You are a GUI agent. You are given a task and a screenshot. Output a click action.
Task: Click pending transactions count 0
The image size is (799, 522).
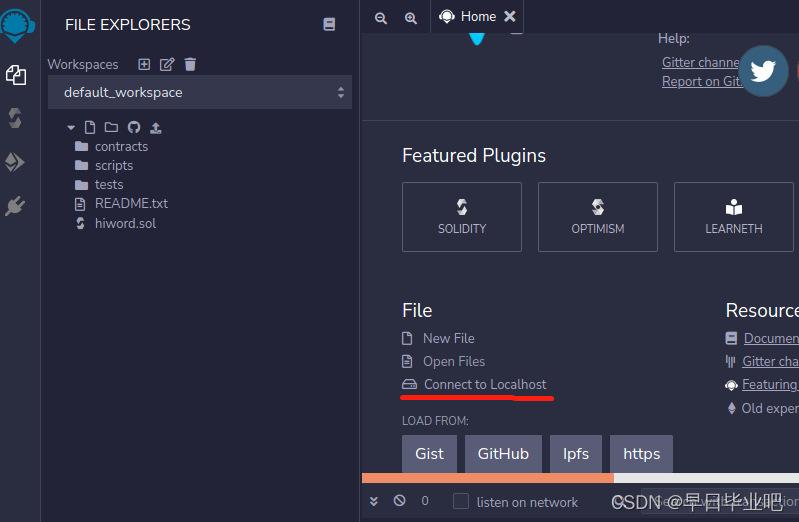425,501
